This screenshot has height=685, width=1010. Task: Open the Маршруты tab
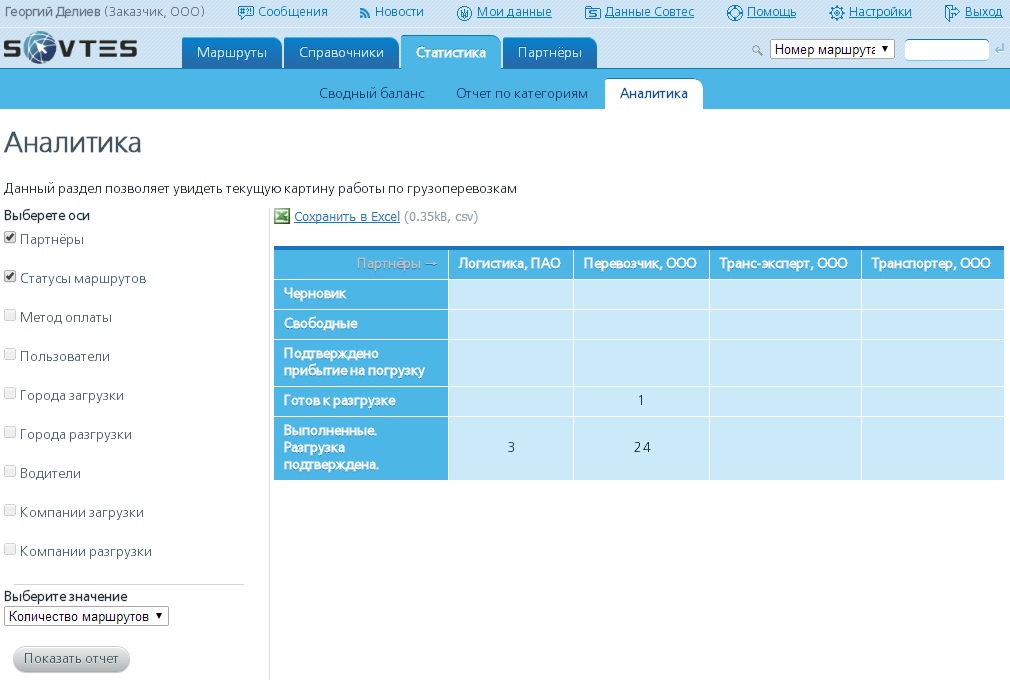tap(232, 53)
